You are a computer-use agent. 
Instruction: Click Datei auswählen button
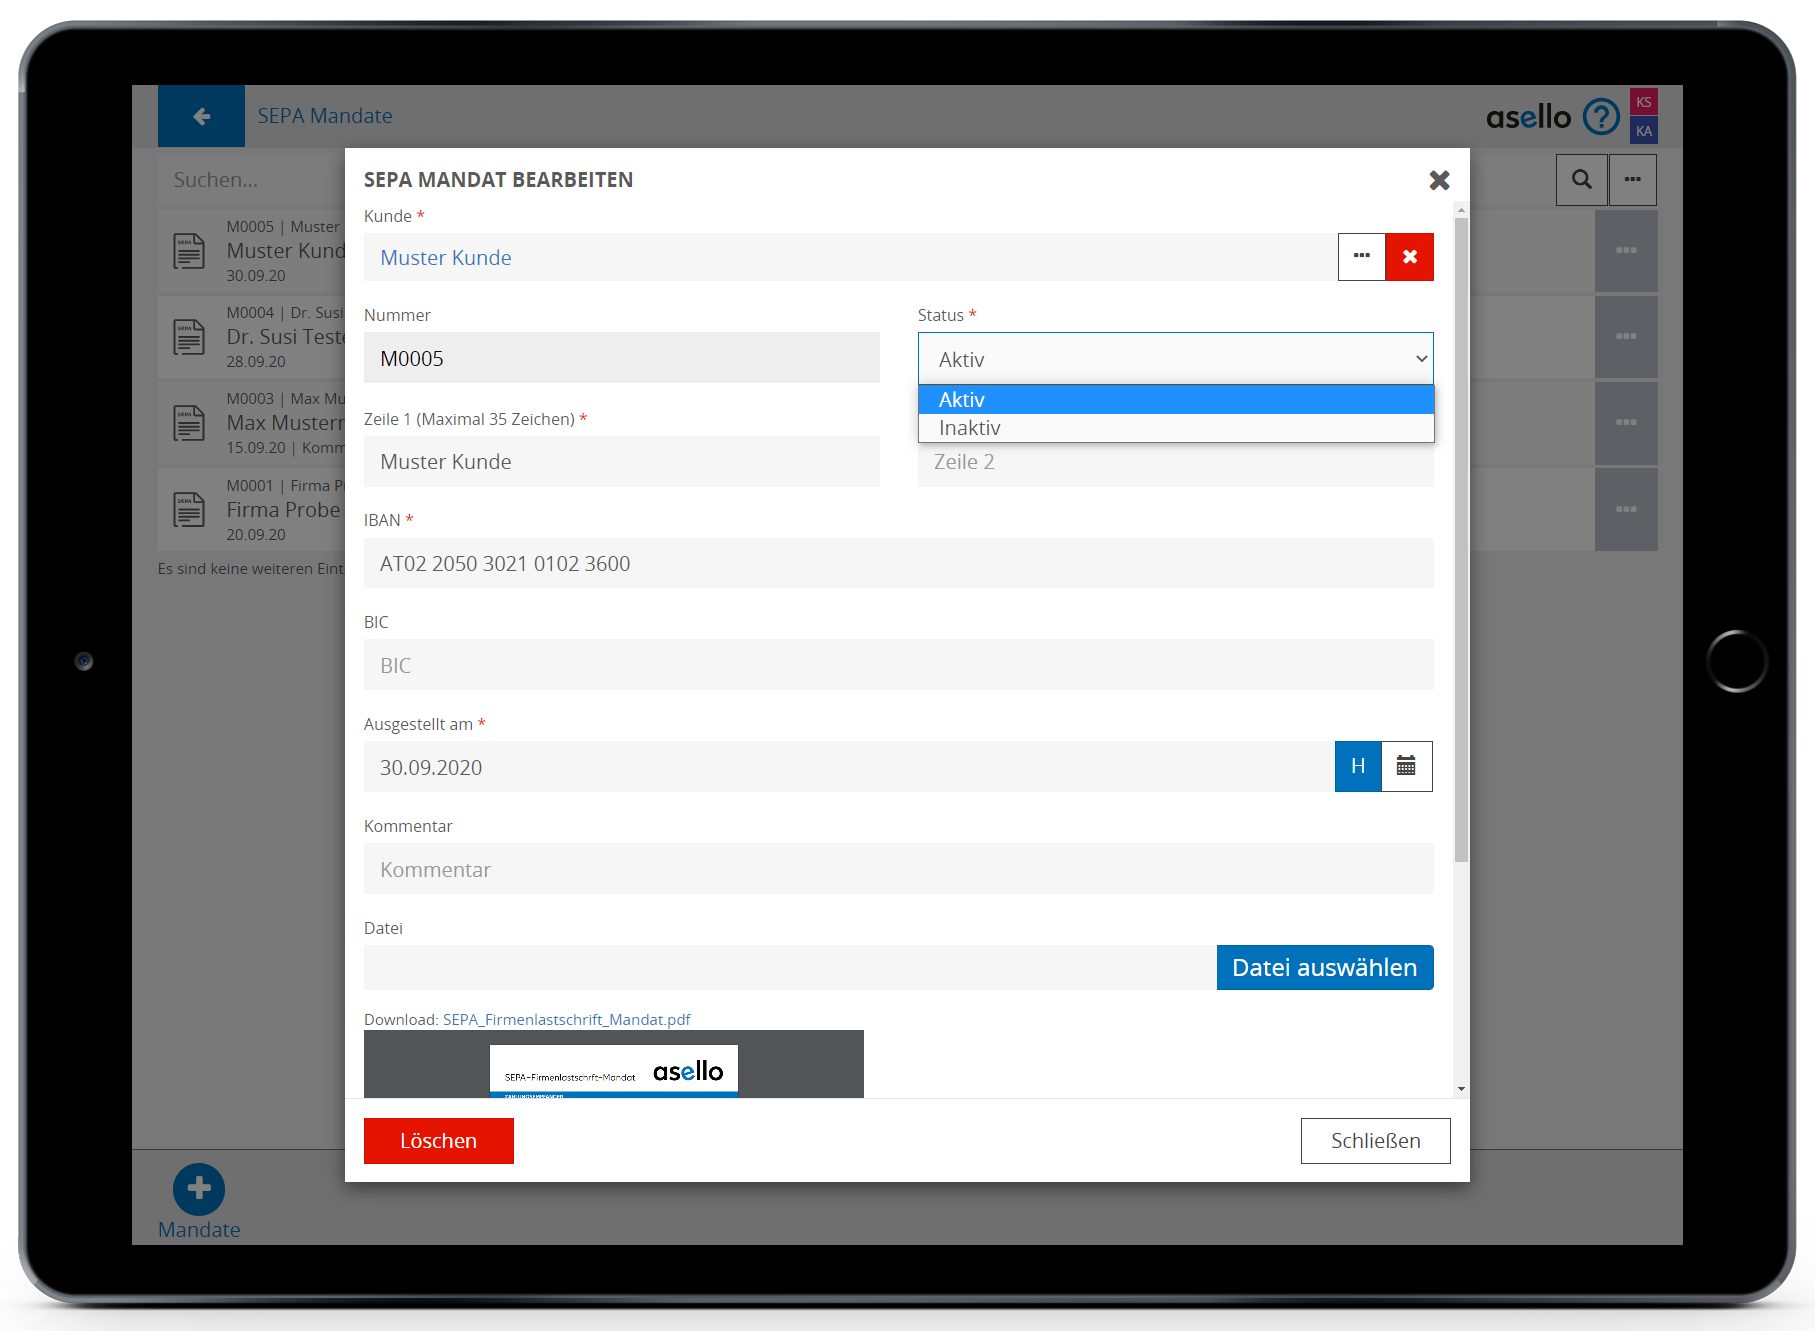1324,968
